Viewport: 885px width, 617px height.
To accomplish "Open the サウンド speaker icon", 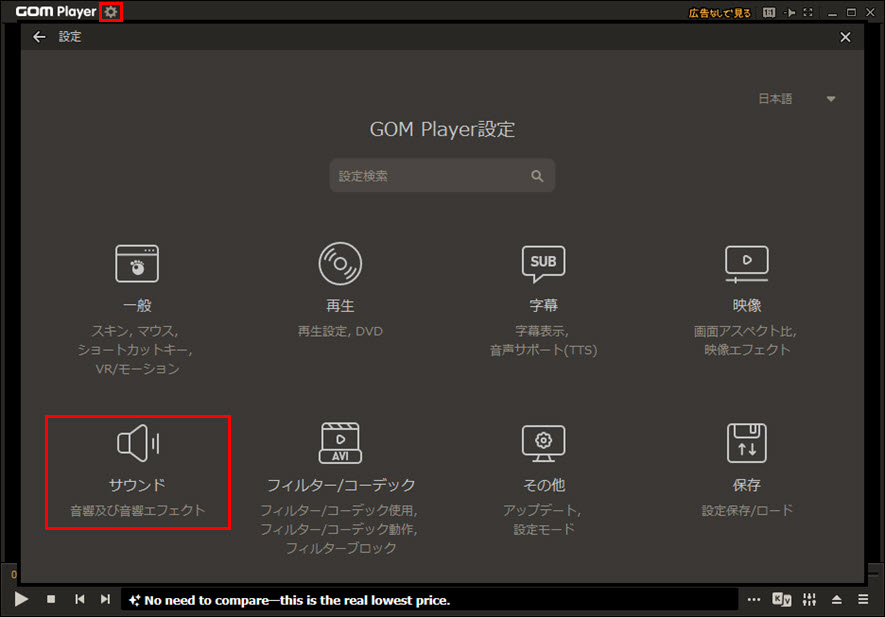I will [x=138, y=443].
